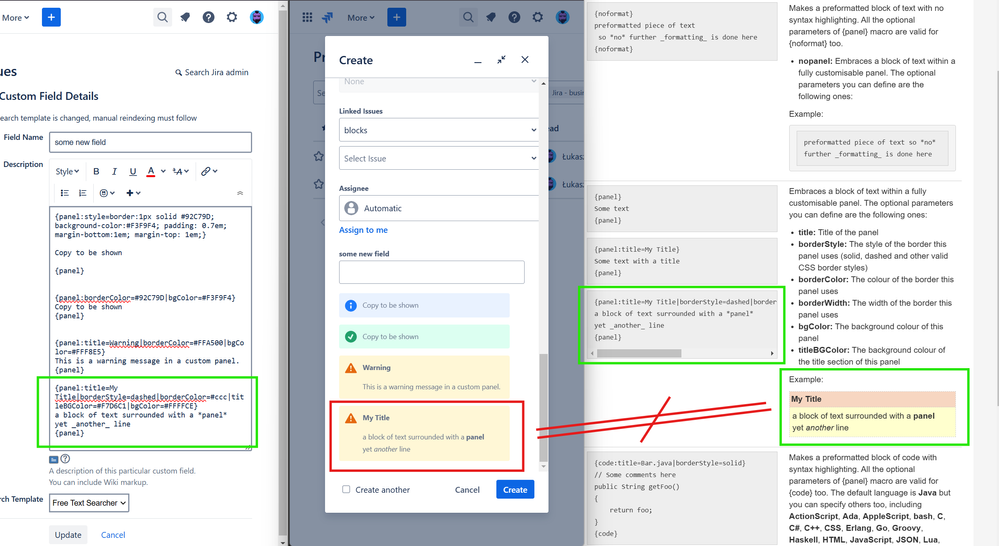Click Assignee Automatic field

tap(439, 208)
